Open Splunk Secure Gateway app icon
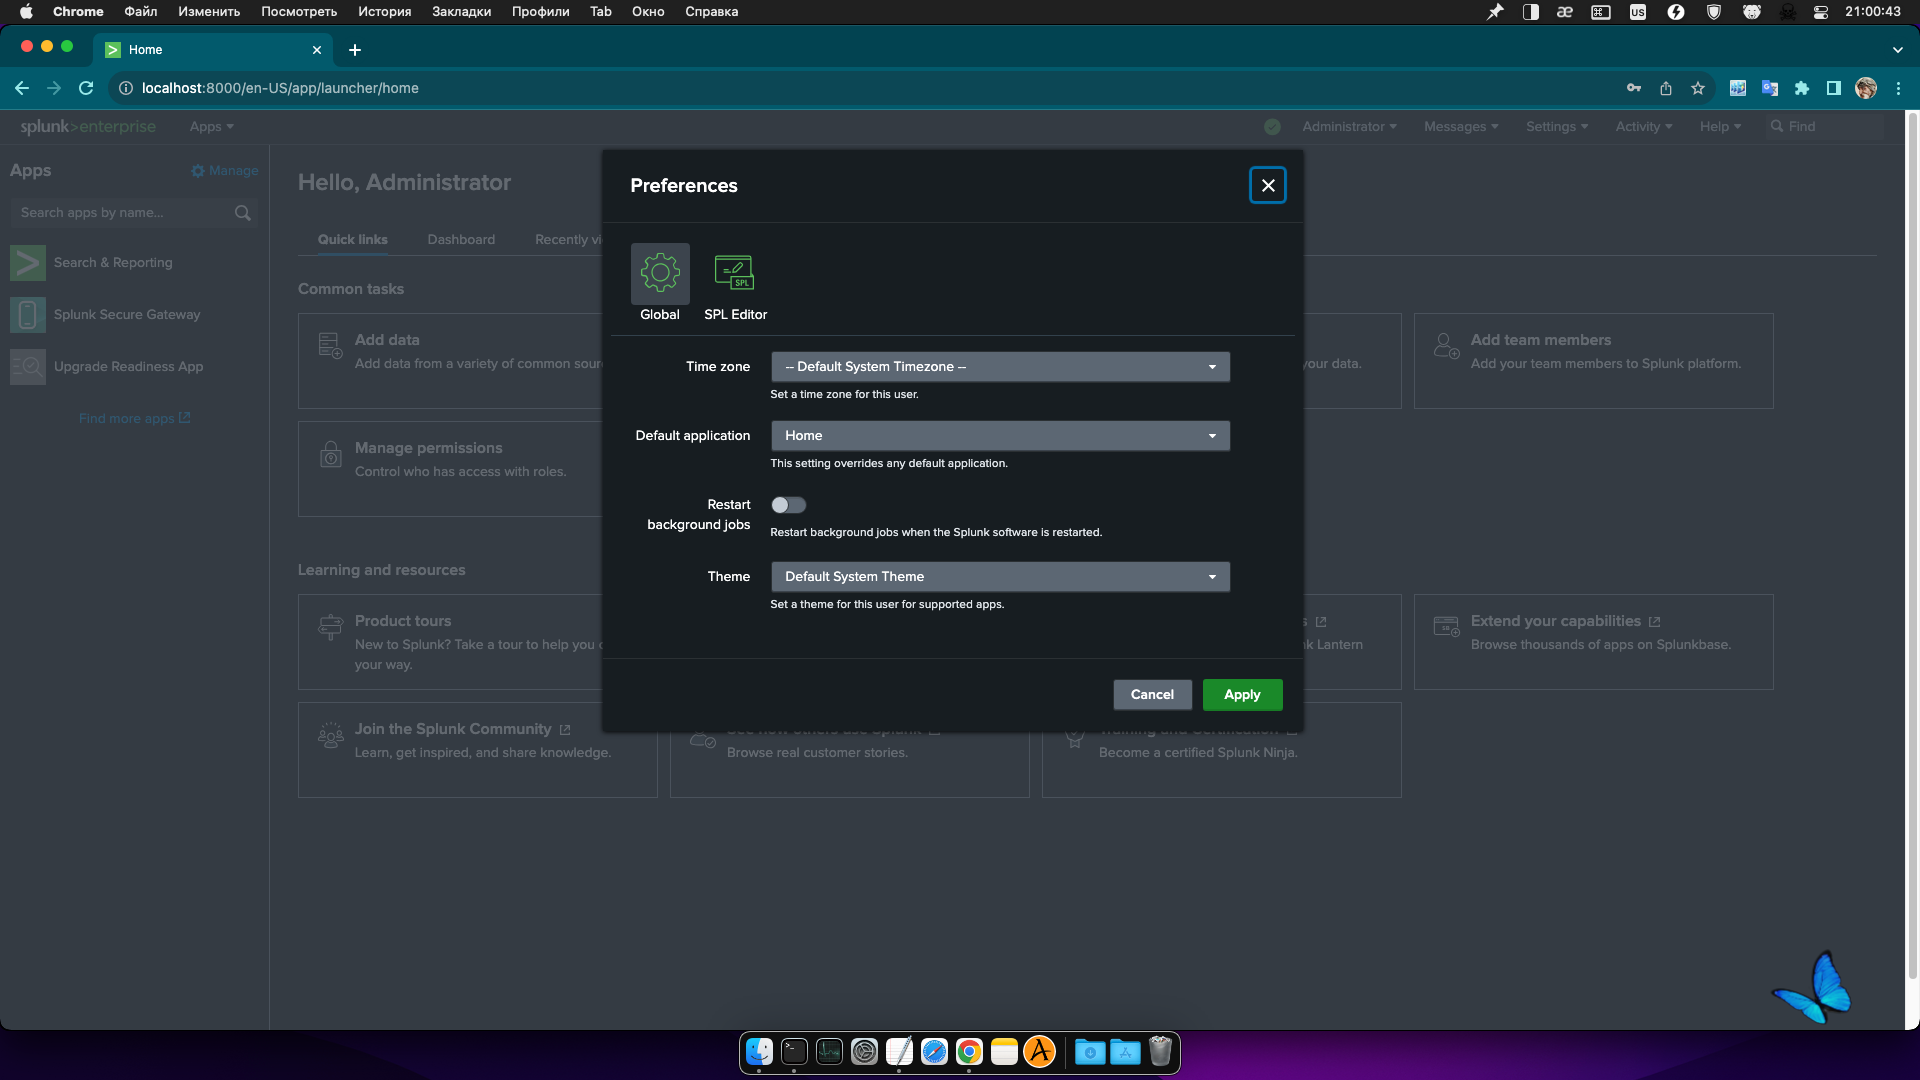1920x1080 pixels. tap(28, 315)
